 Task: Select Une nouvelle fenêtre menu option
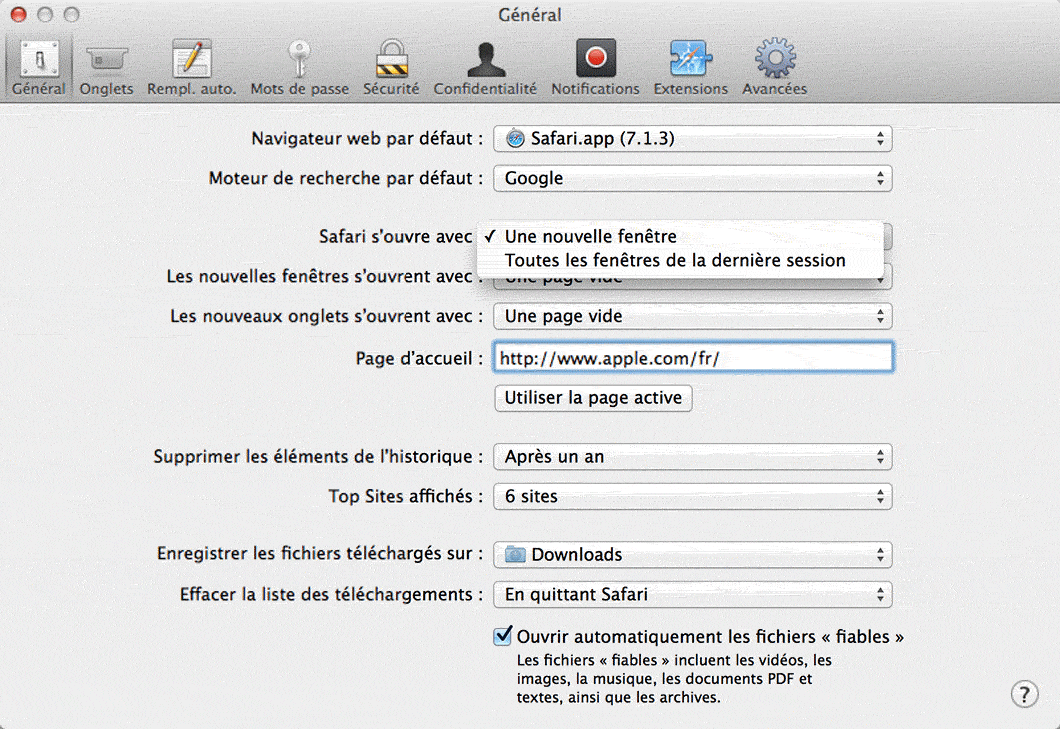click(x=590, y=237)
